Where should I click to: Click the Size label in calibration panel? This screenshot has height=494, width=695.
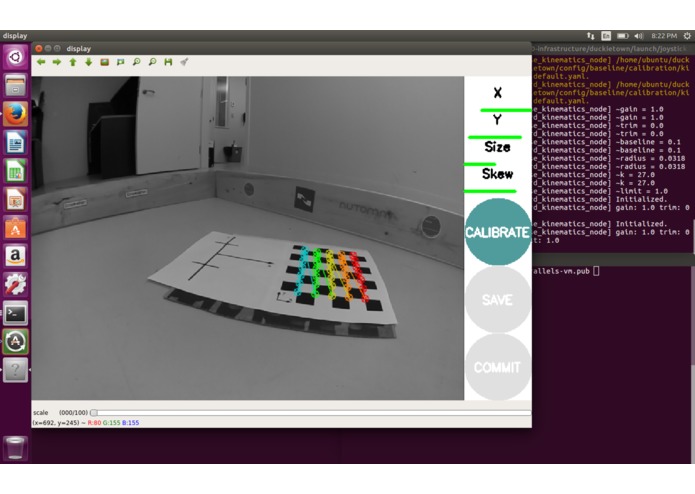[x=497, y=147]
